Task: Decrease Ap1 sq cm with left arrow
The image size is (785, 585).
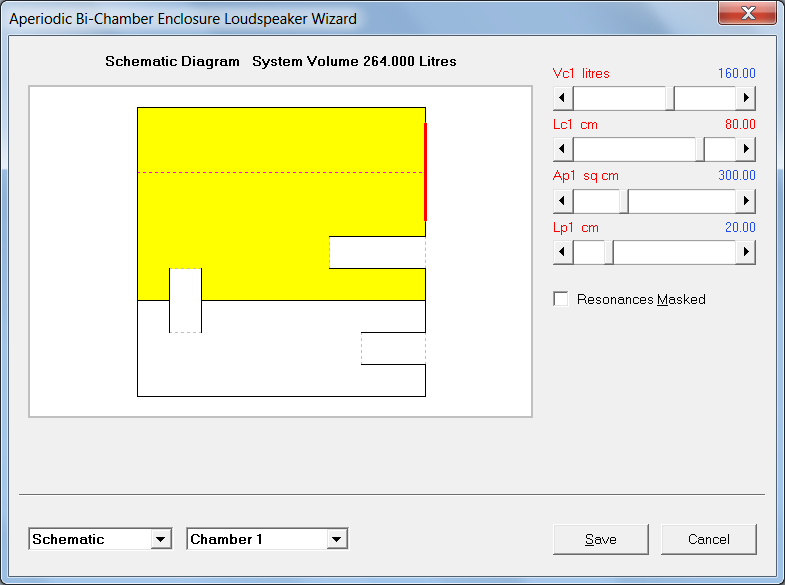Action: [563, 201]
